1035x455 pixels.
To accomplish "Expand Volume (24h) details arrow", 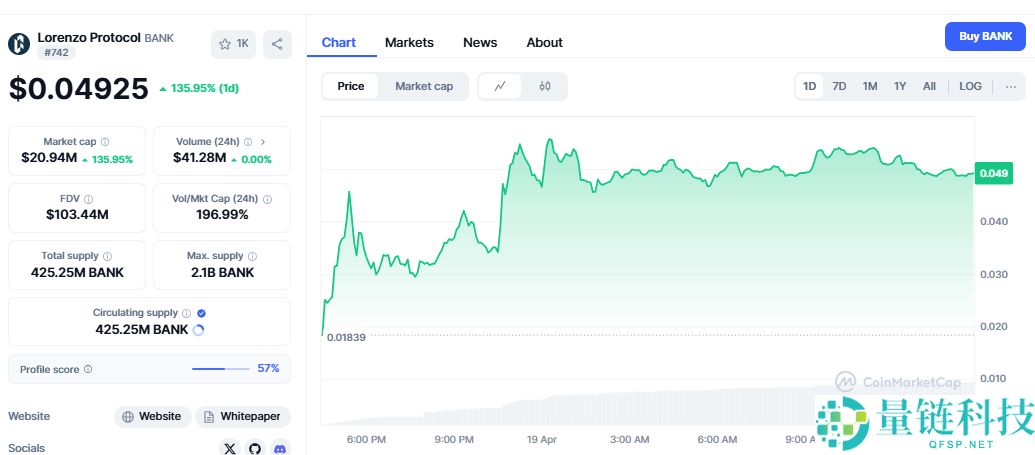I will 263,142.
